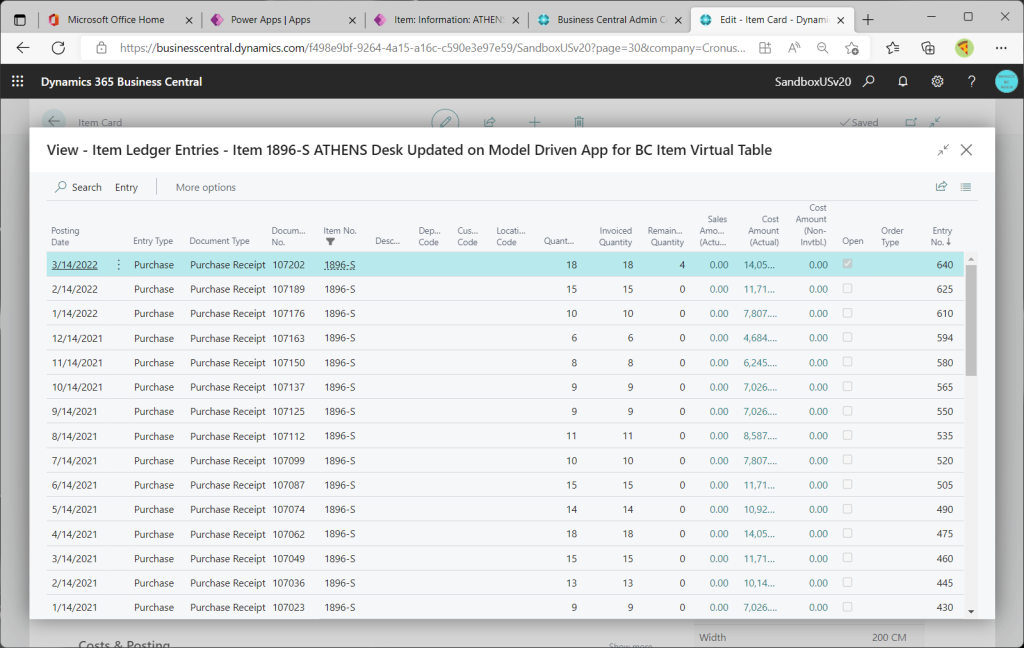Viewport: 1024px width, 648px height.
Task: Open cost amount 14,05... for entry 640
Action: point(759,265)
